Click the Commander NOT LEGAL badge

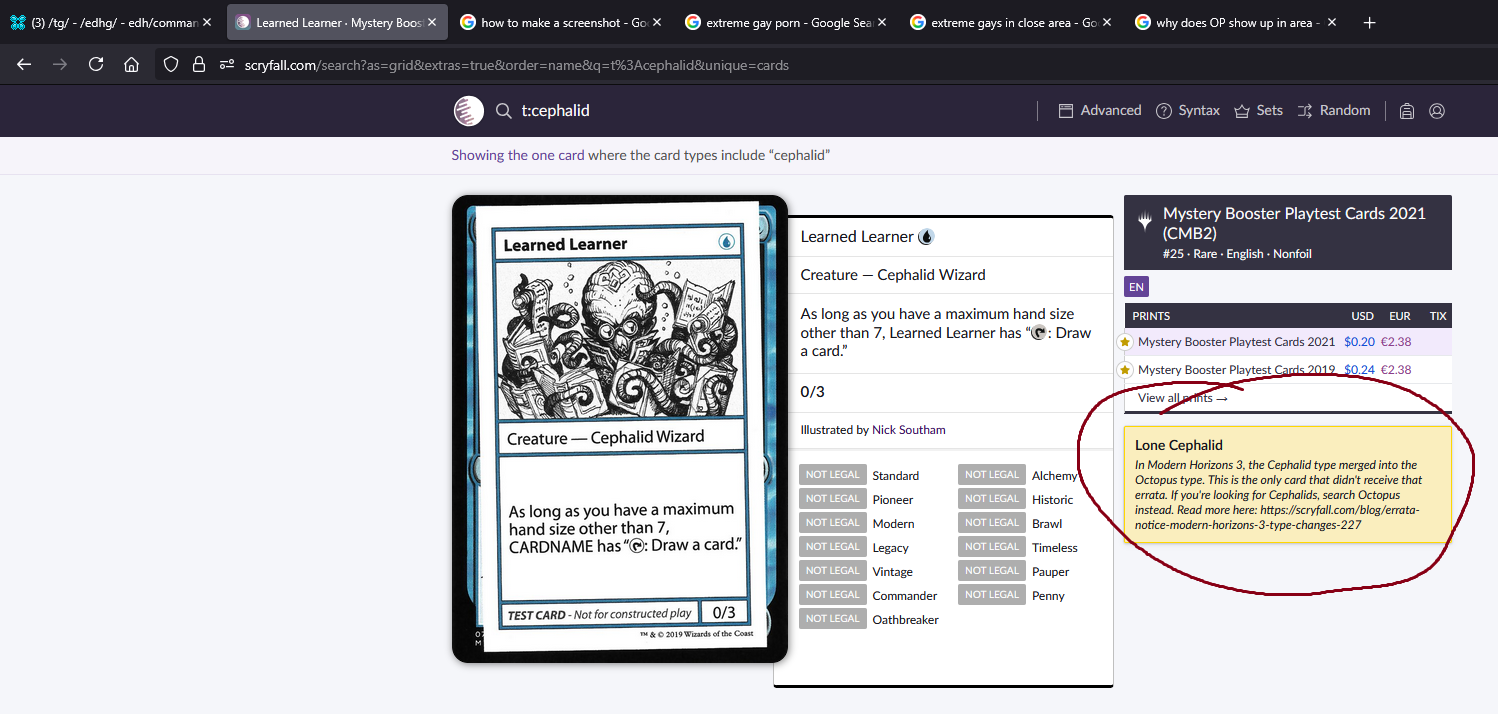tap(831, 595)
